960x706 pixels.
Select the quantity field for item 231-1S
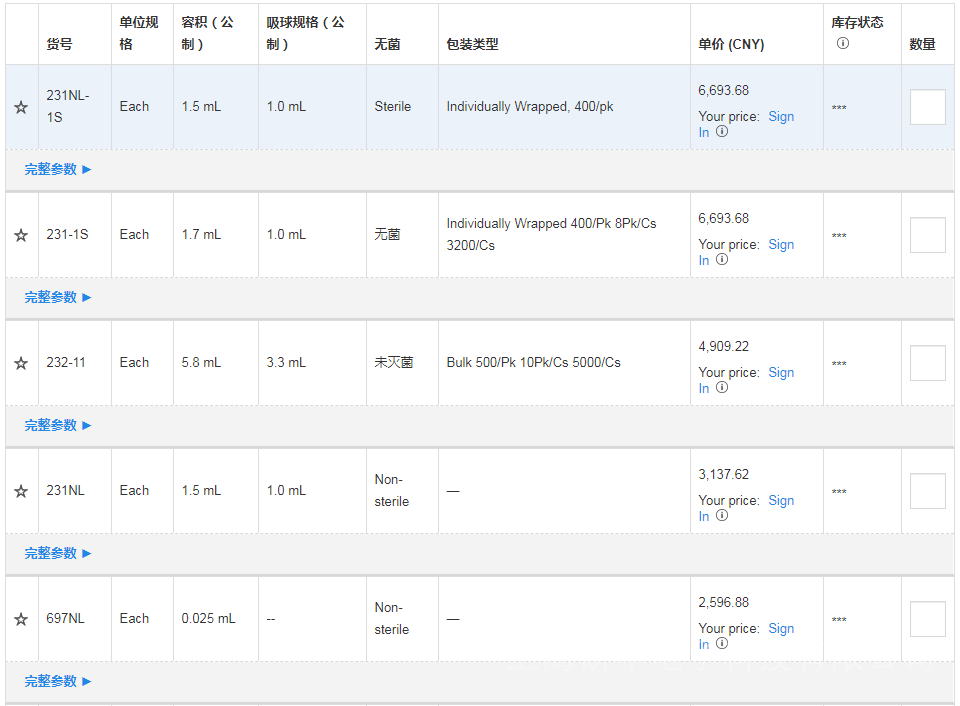(x=927, y=235)
